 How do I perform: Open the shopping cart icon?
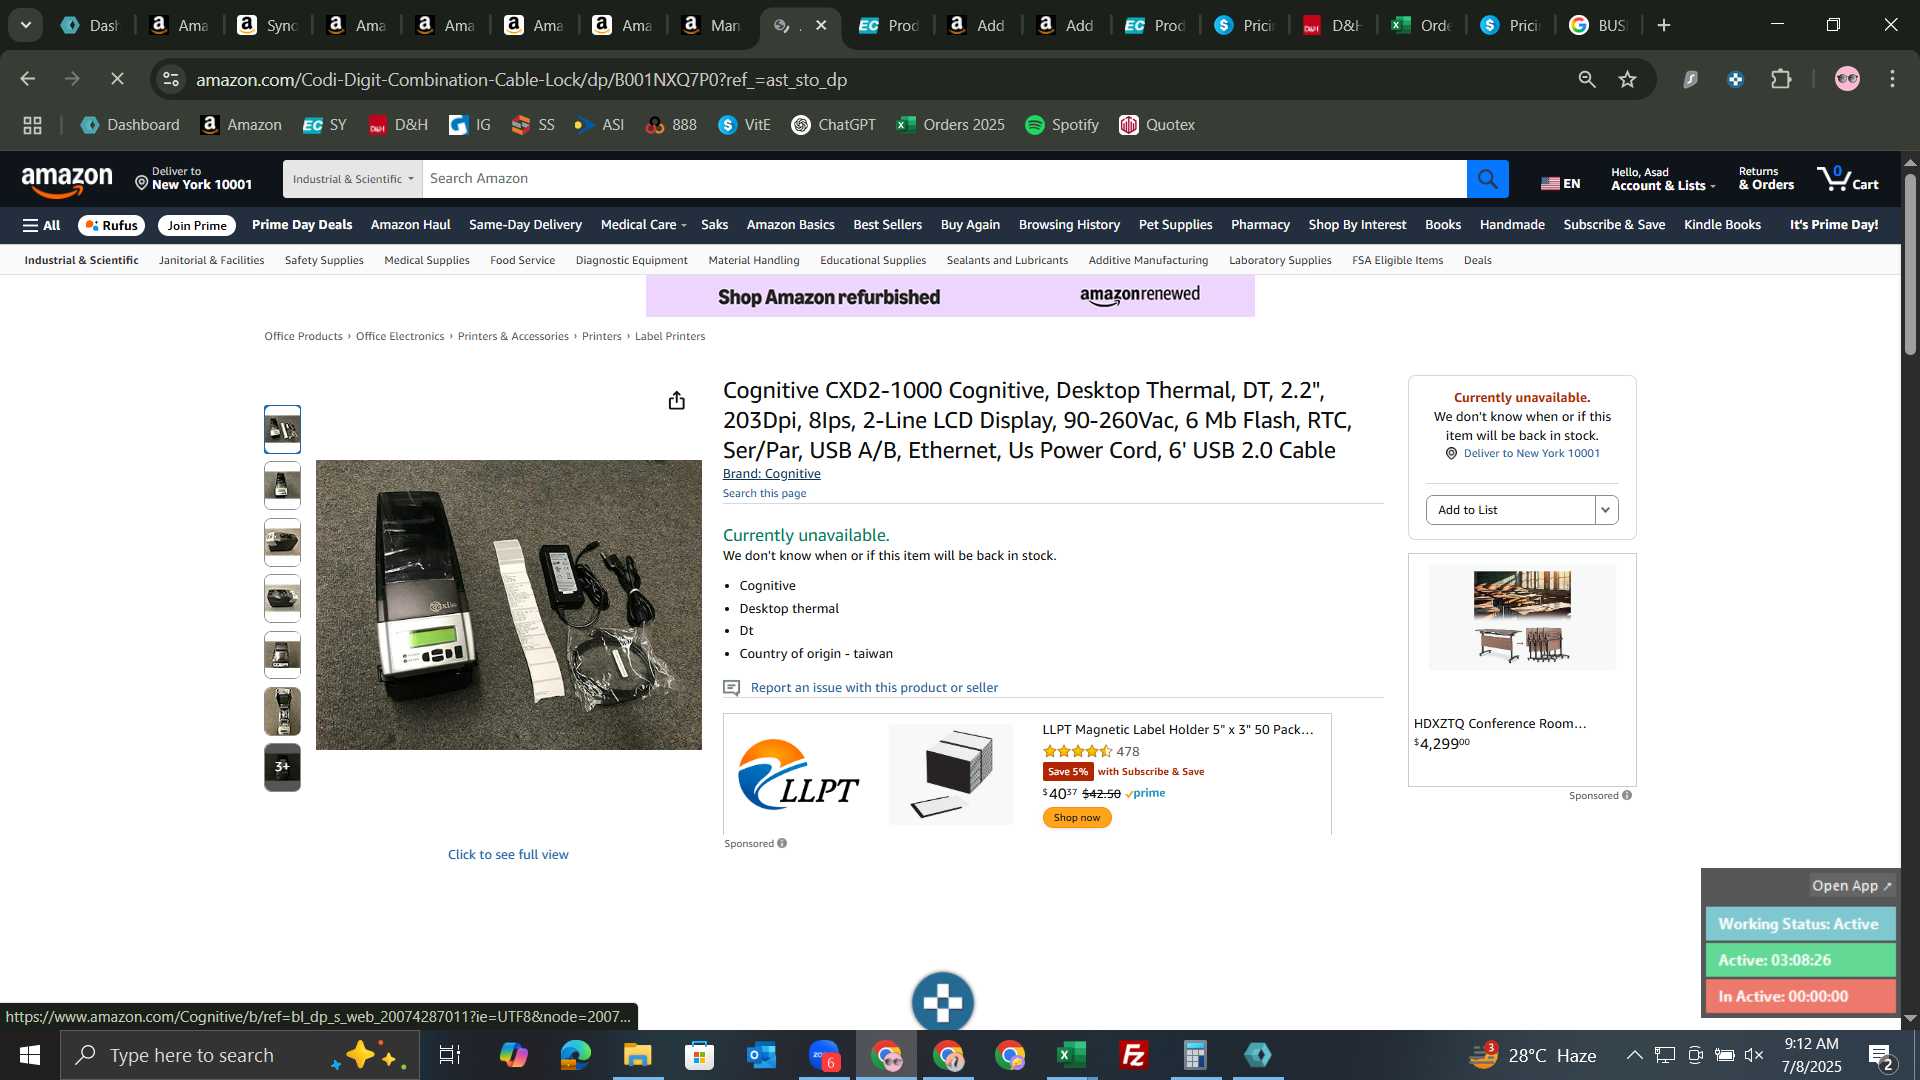point(1848,178)
